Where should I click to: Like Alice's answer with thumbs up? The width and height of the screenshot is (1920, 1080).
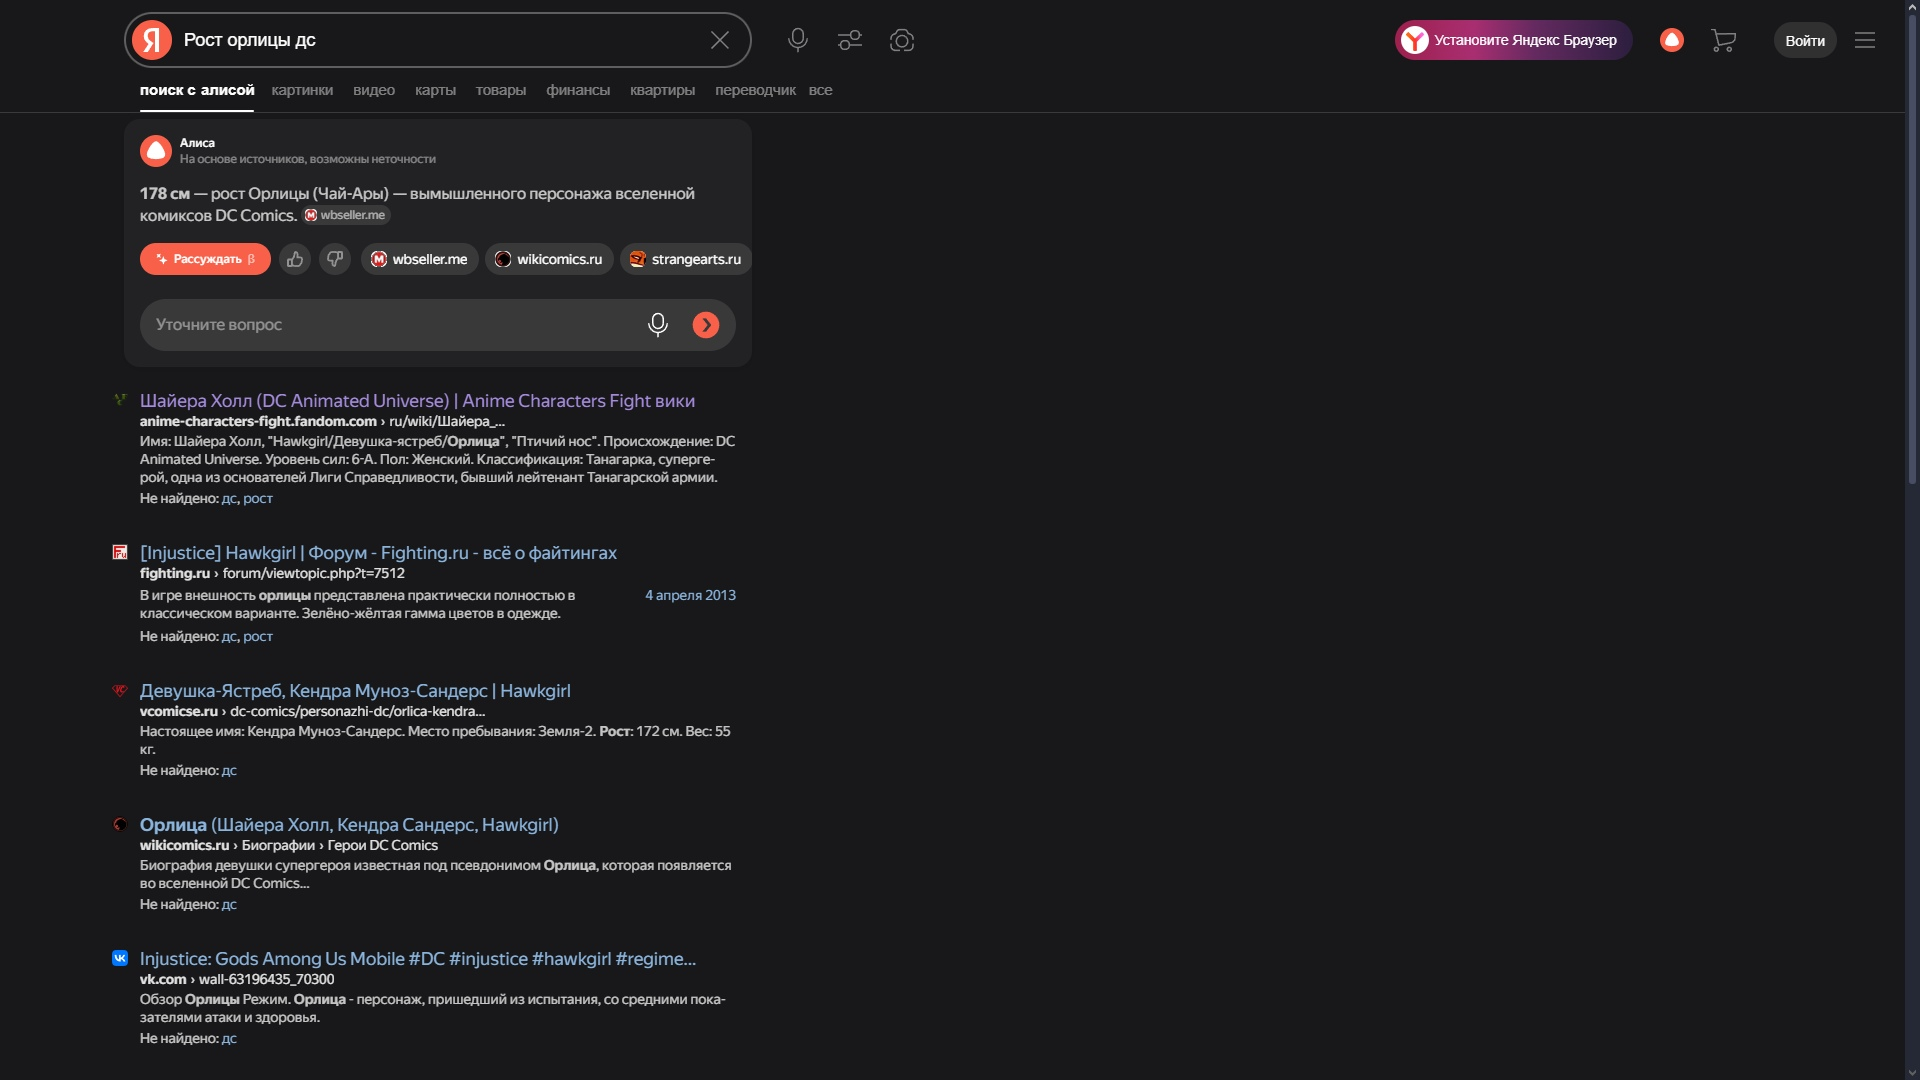coord(295,259)
